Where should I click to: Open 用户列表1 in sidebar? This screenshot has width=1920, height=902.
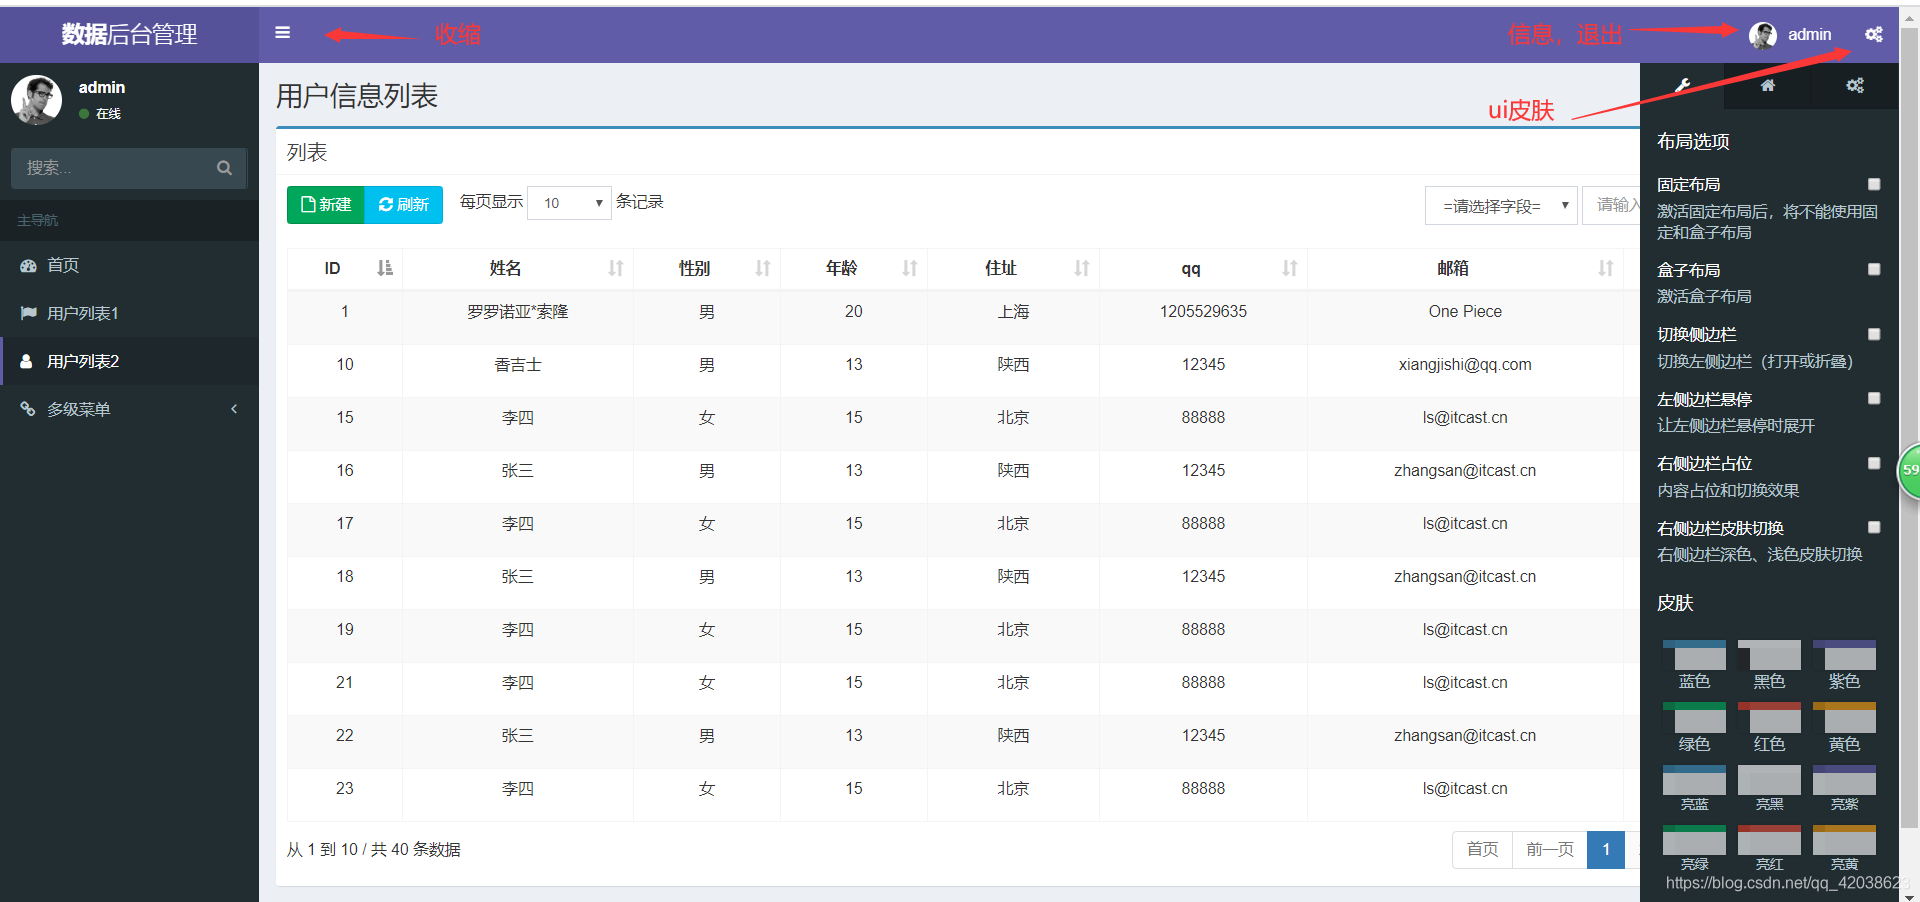(x=129, y=313)
